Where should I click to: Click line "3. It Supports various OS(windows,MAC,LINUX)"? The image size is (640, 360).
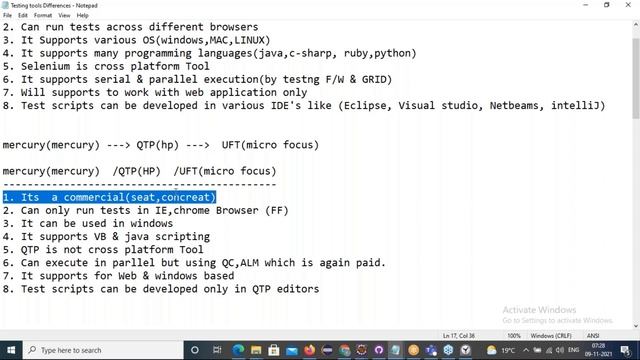136,40
